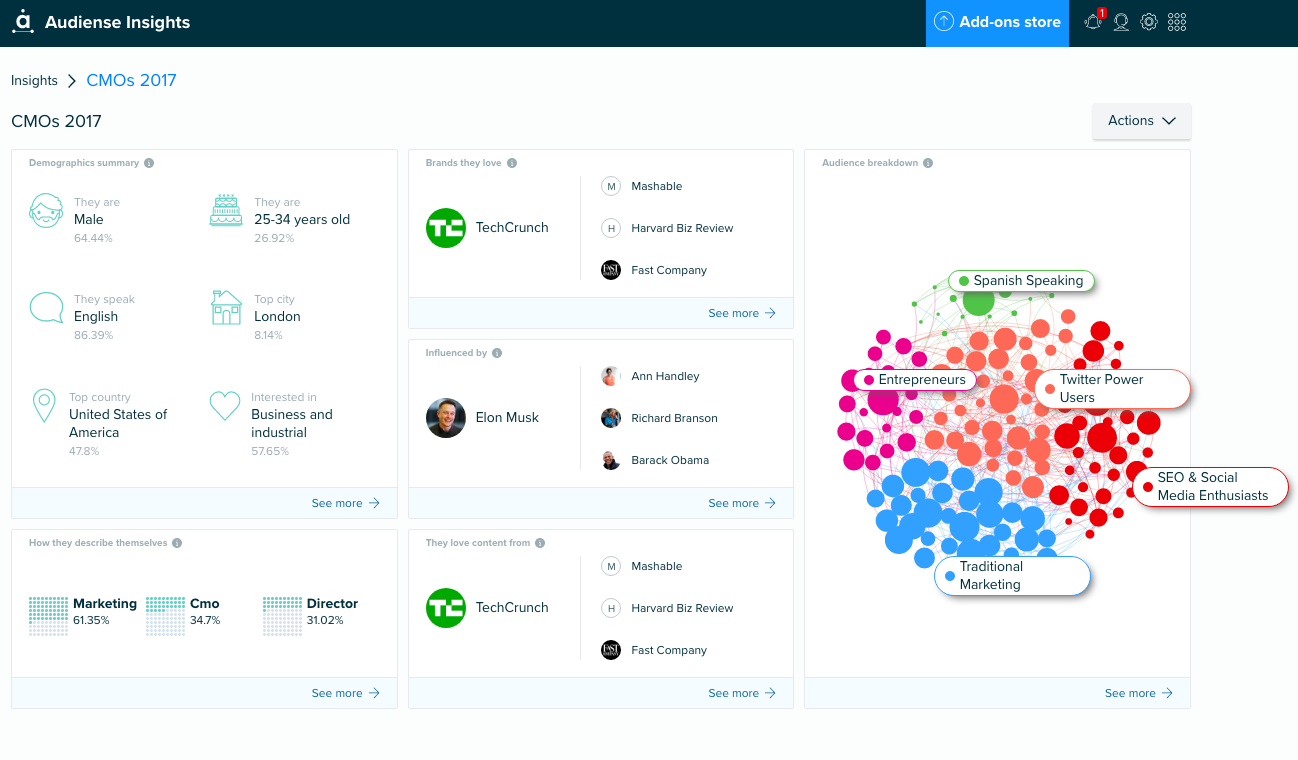Click the Influenced by info icon
This screenshot has width=1298, height=760.
click(497, 353)
